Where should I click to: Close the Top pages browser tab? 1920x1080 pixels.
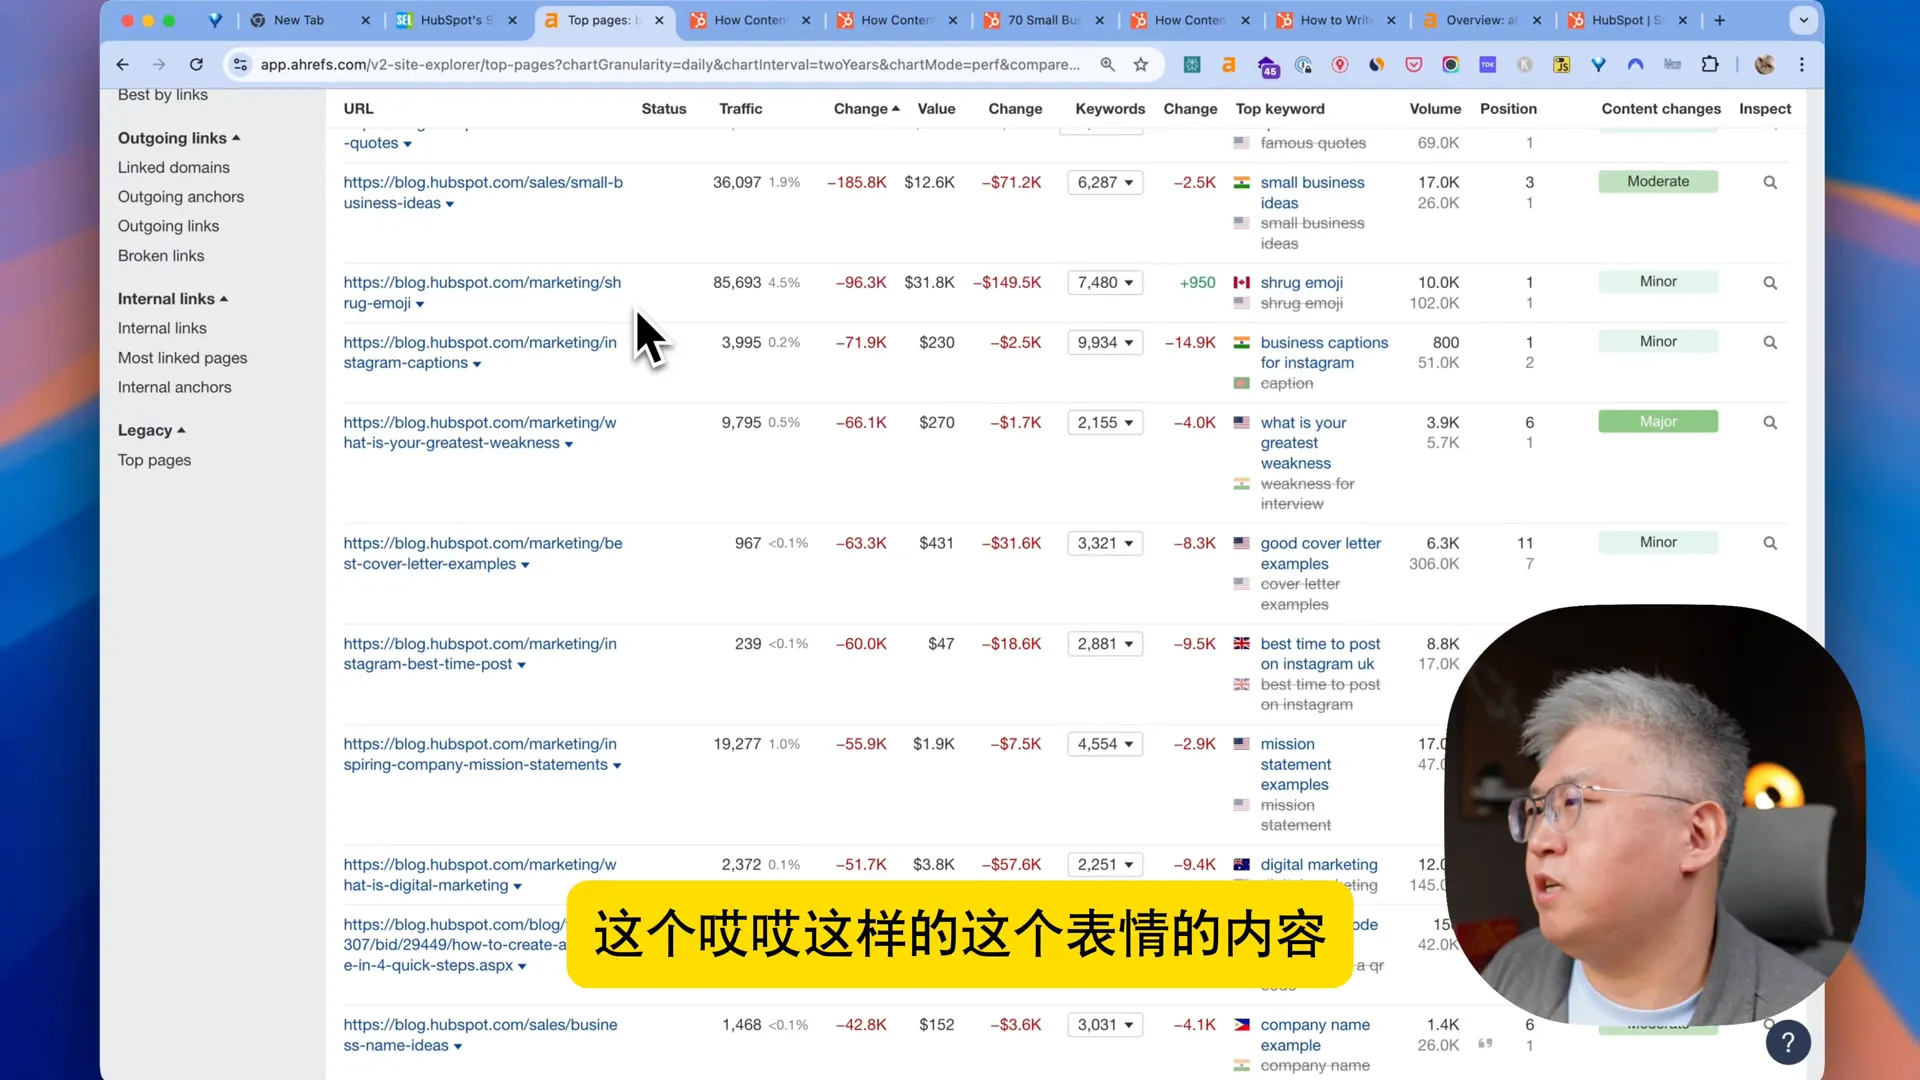pyautogui.click(x=659, y=20)
